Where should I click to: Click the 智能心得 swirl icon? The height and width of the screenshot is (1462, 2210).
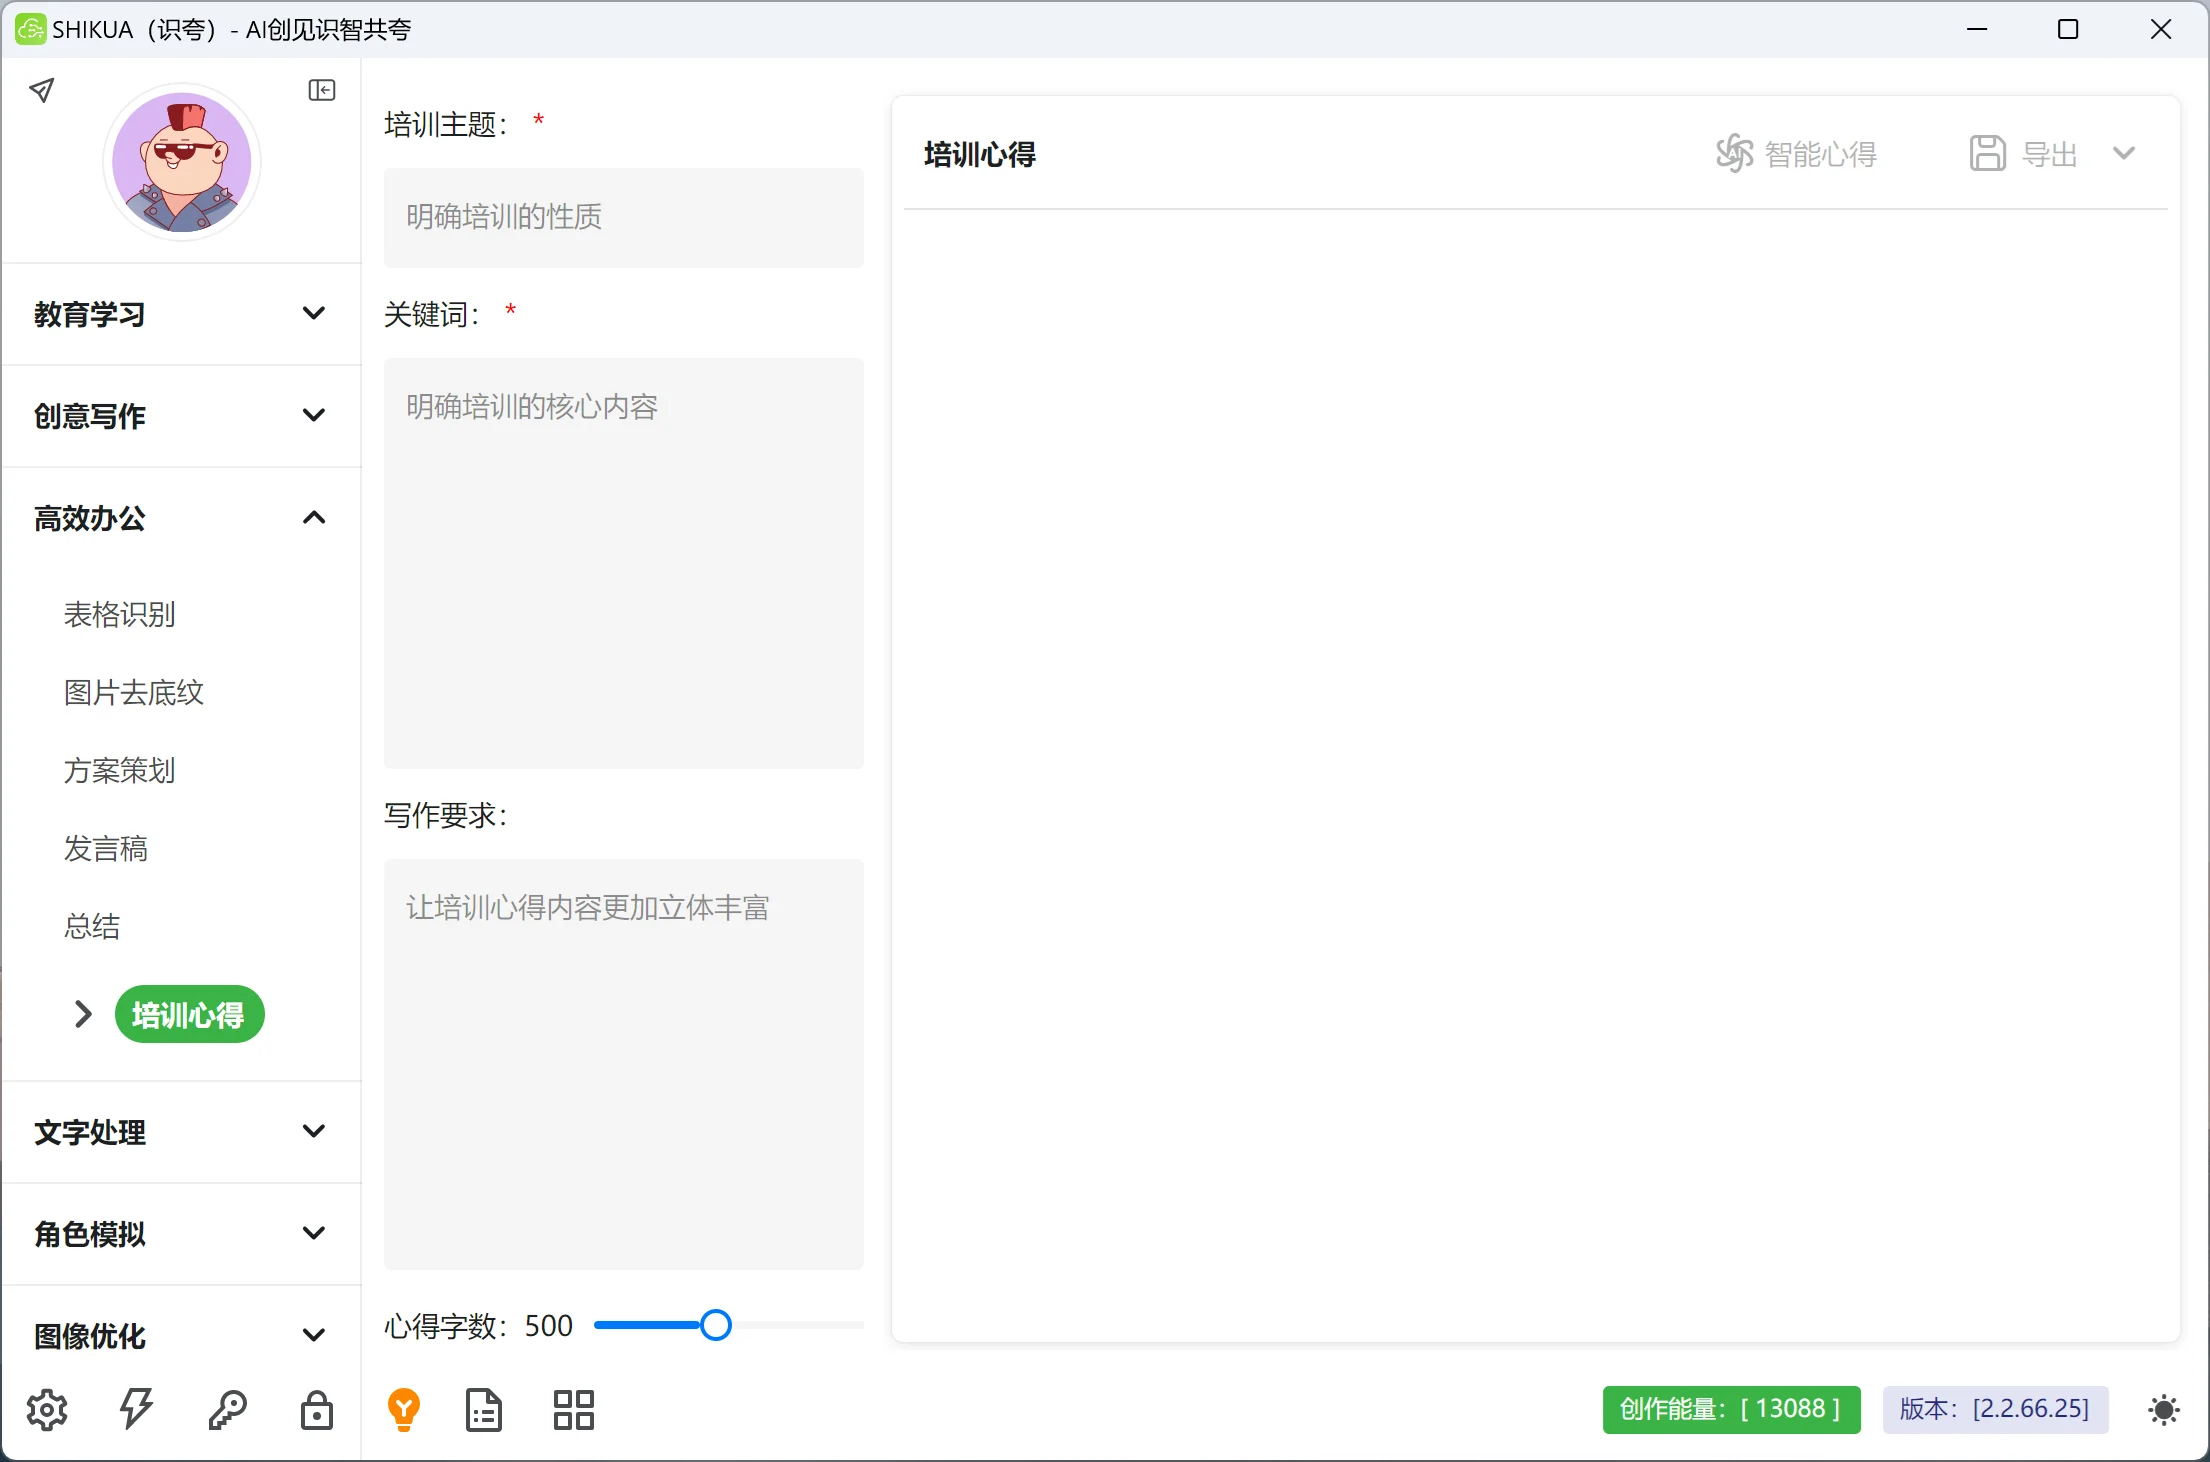tap(1735, 154)
